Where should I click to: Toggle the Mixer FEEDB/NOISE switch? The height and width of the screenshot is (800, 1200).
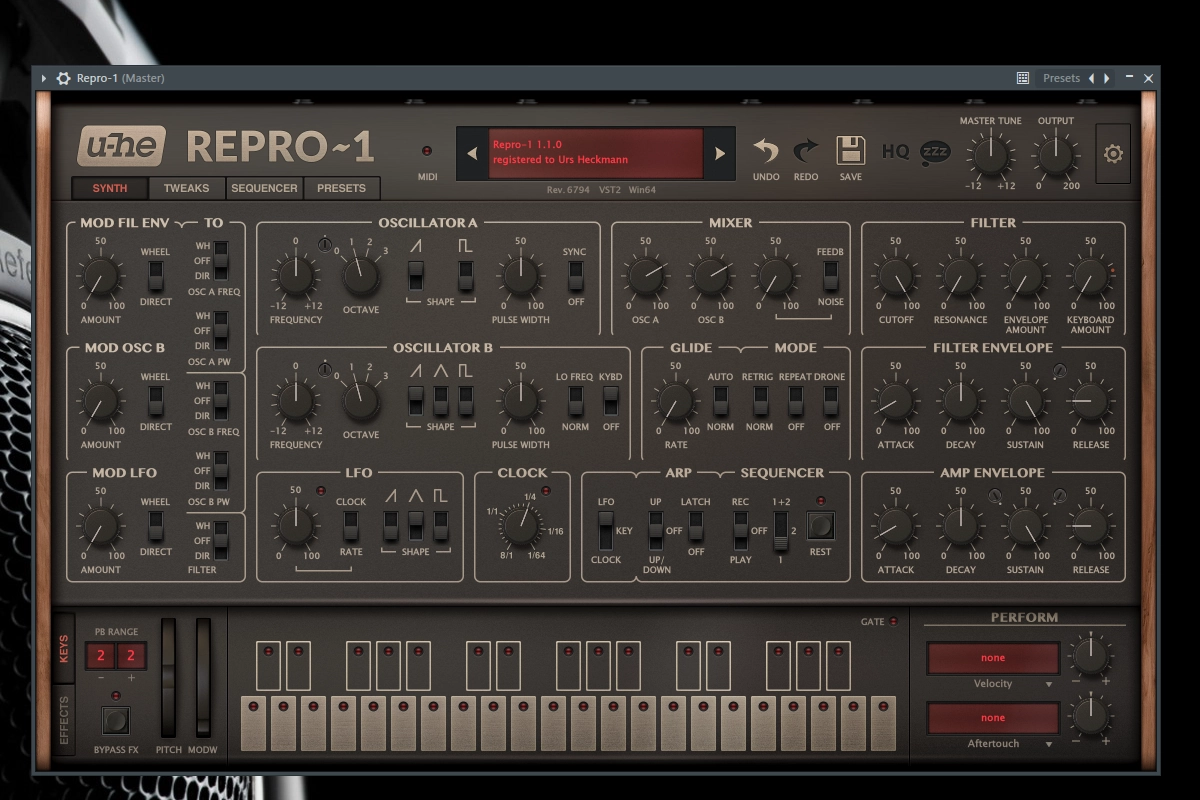click(x=830, y=275)
